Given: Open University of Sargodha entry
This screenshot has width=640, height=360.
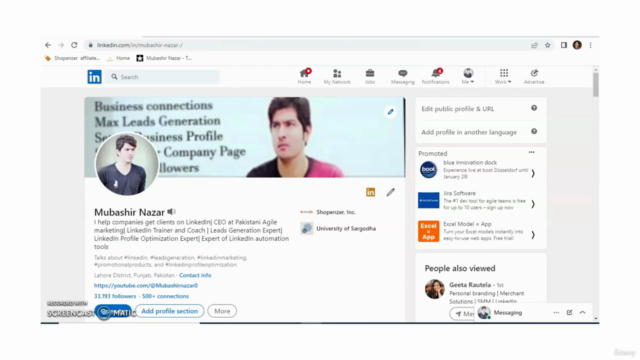Looking at the screenshot, I should click(338, 229).
